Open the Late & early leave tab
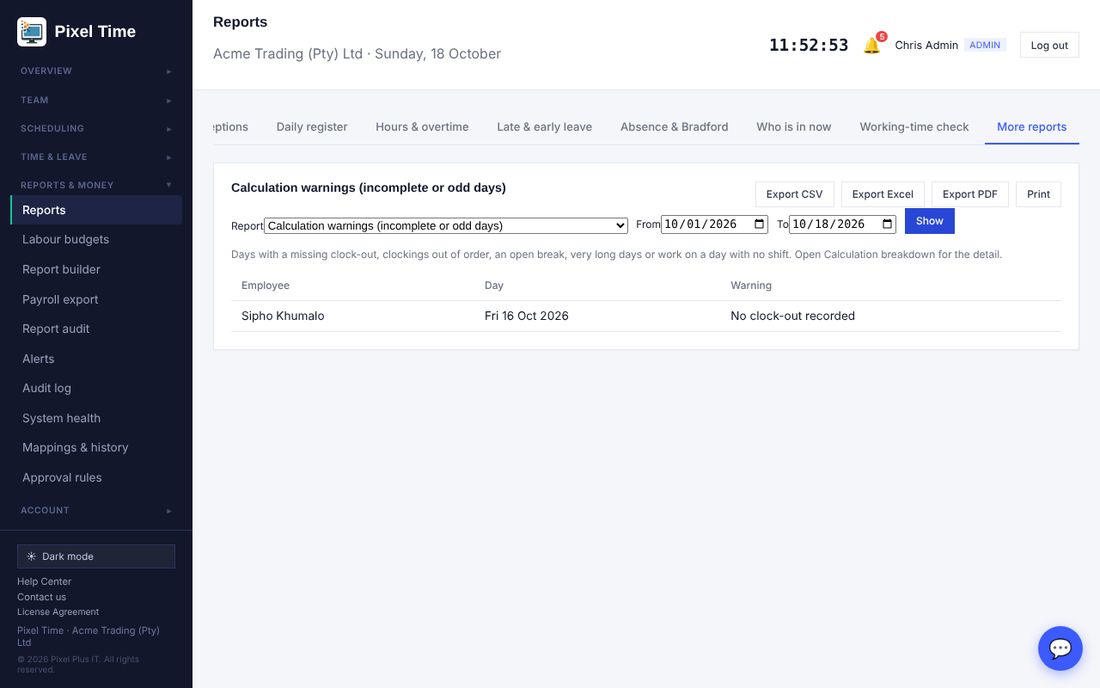The height and width of the screenshot is (688, 1100). click(544, 127)
